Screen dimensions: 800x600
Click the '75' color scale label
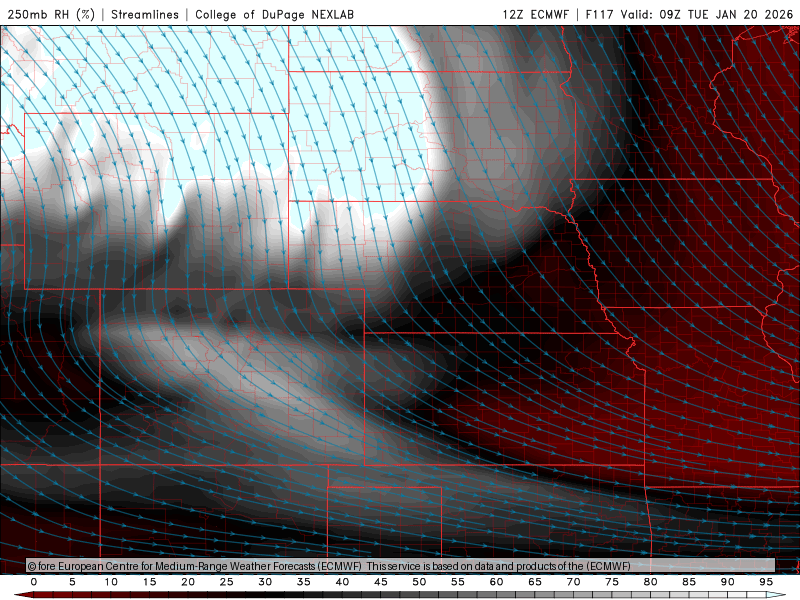coord(612,582)
